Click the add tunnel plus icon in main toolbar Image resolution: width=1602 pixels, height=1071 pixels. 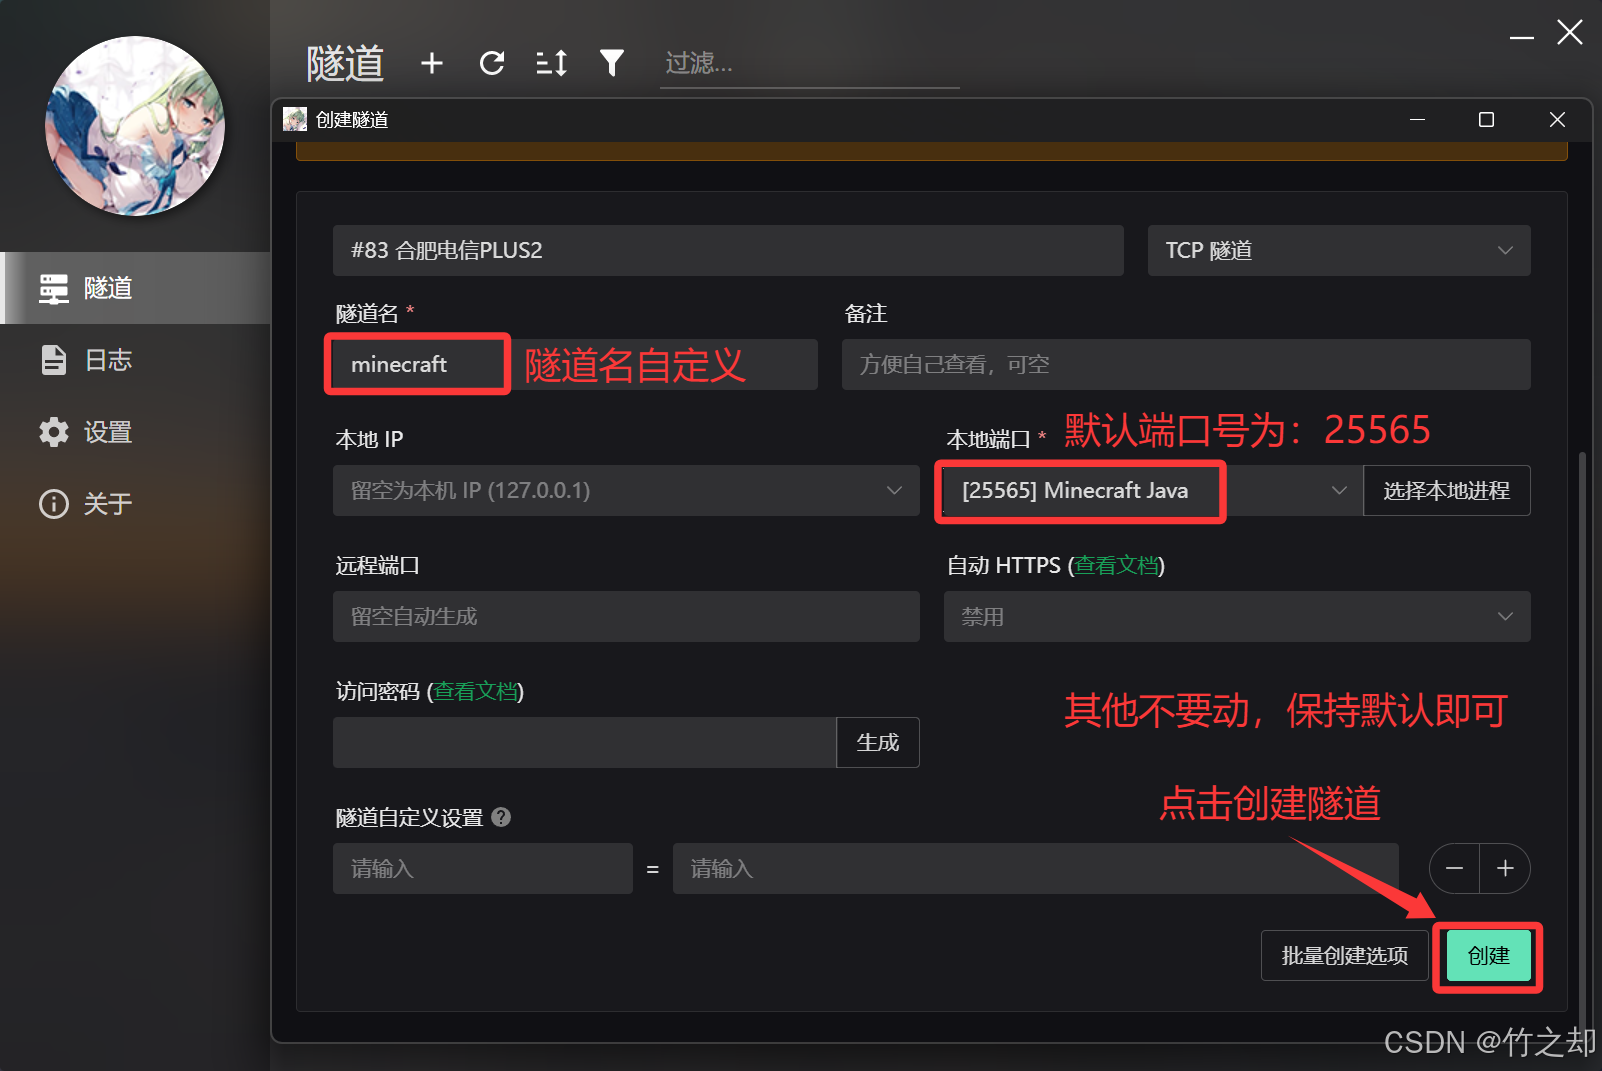[x=431, y=63]
